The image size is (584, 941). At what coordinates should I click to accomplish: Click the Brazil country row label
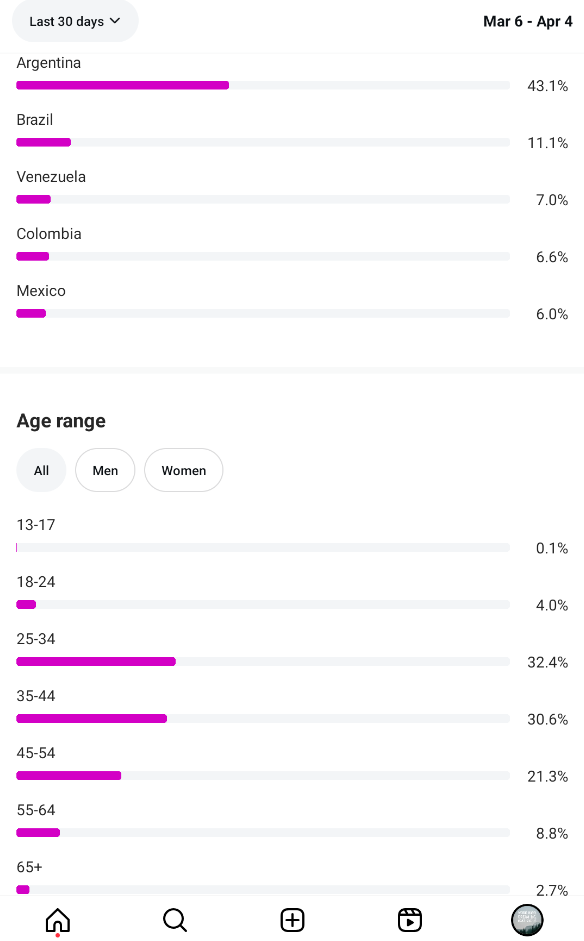[35, 120]
